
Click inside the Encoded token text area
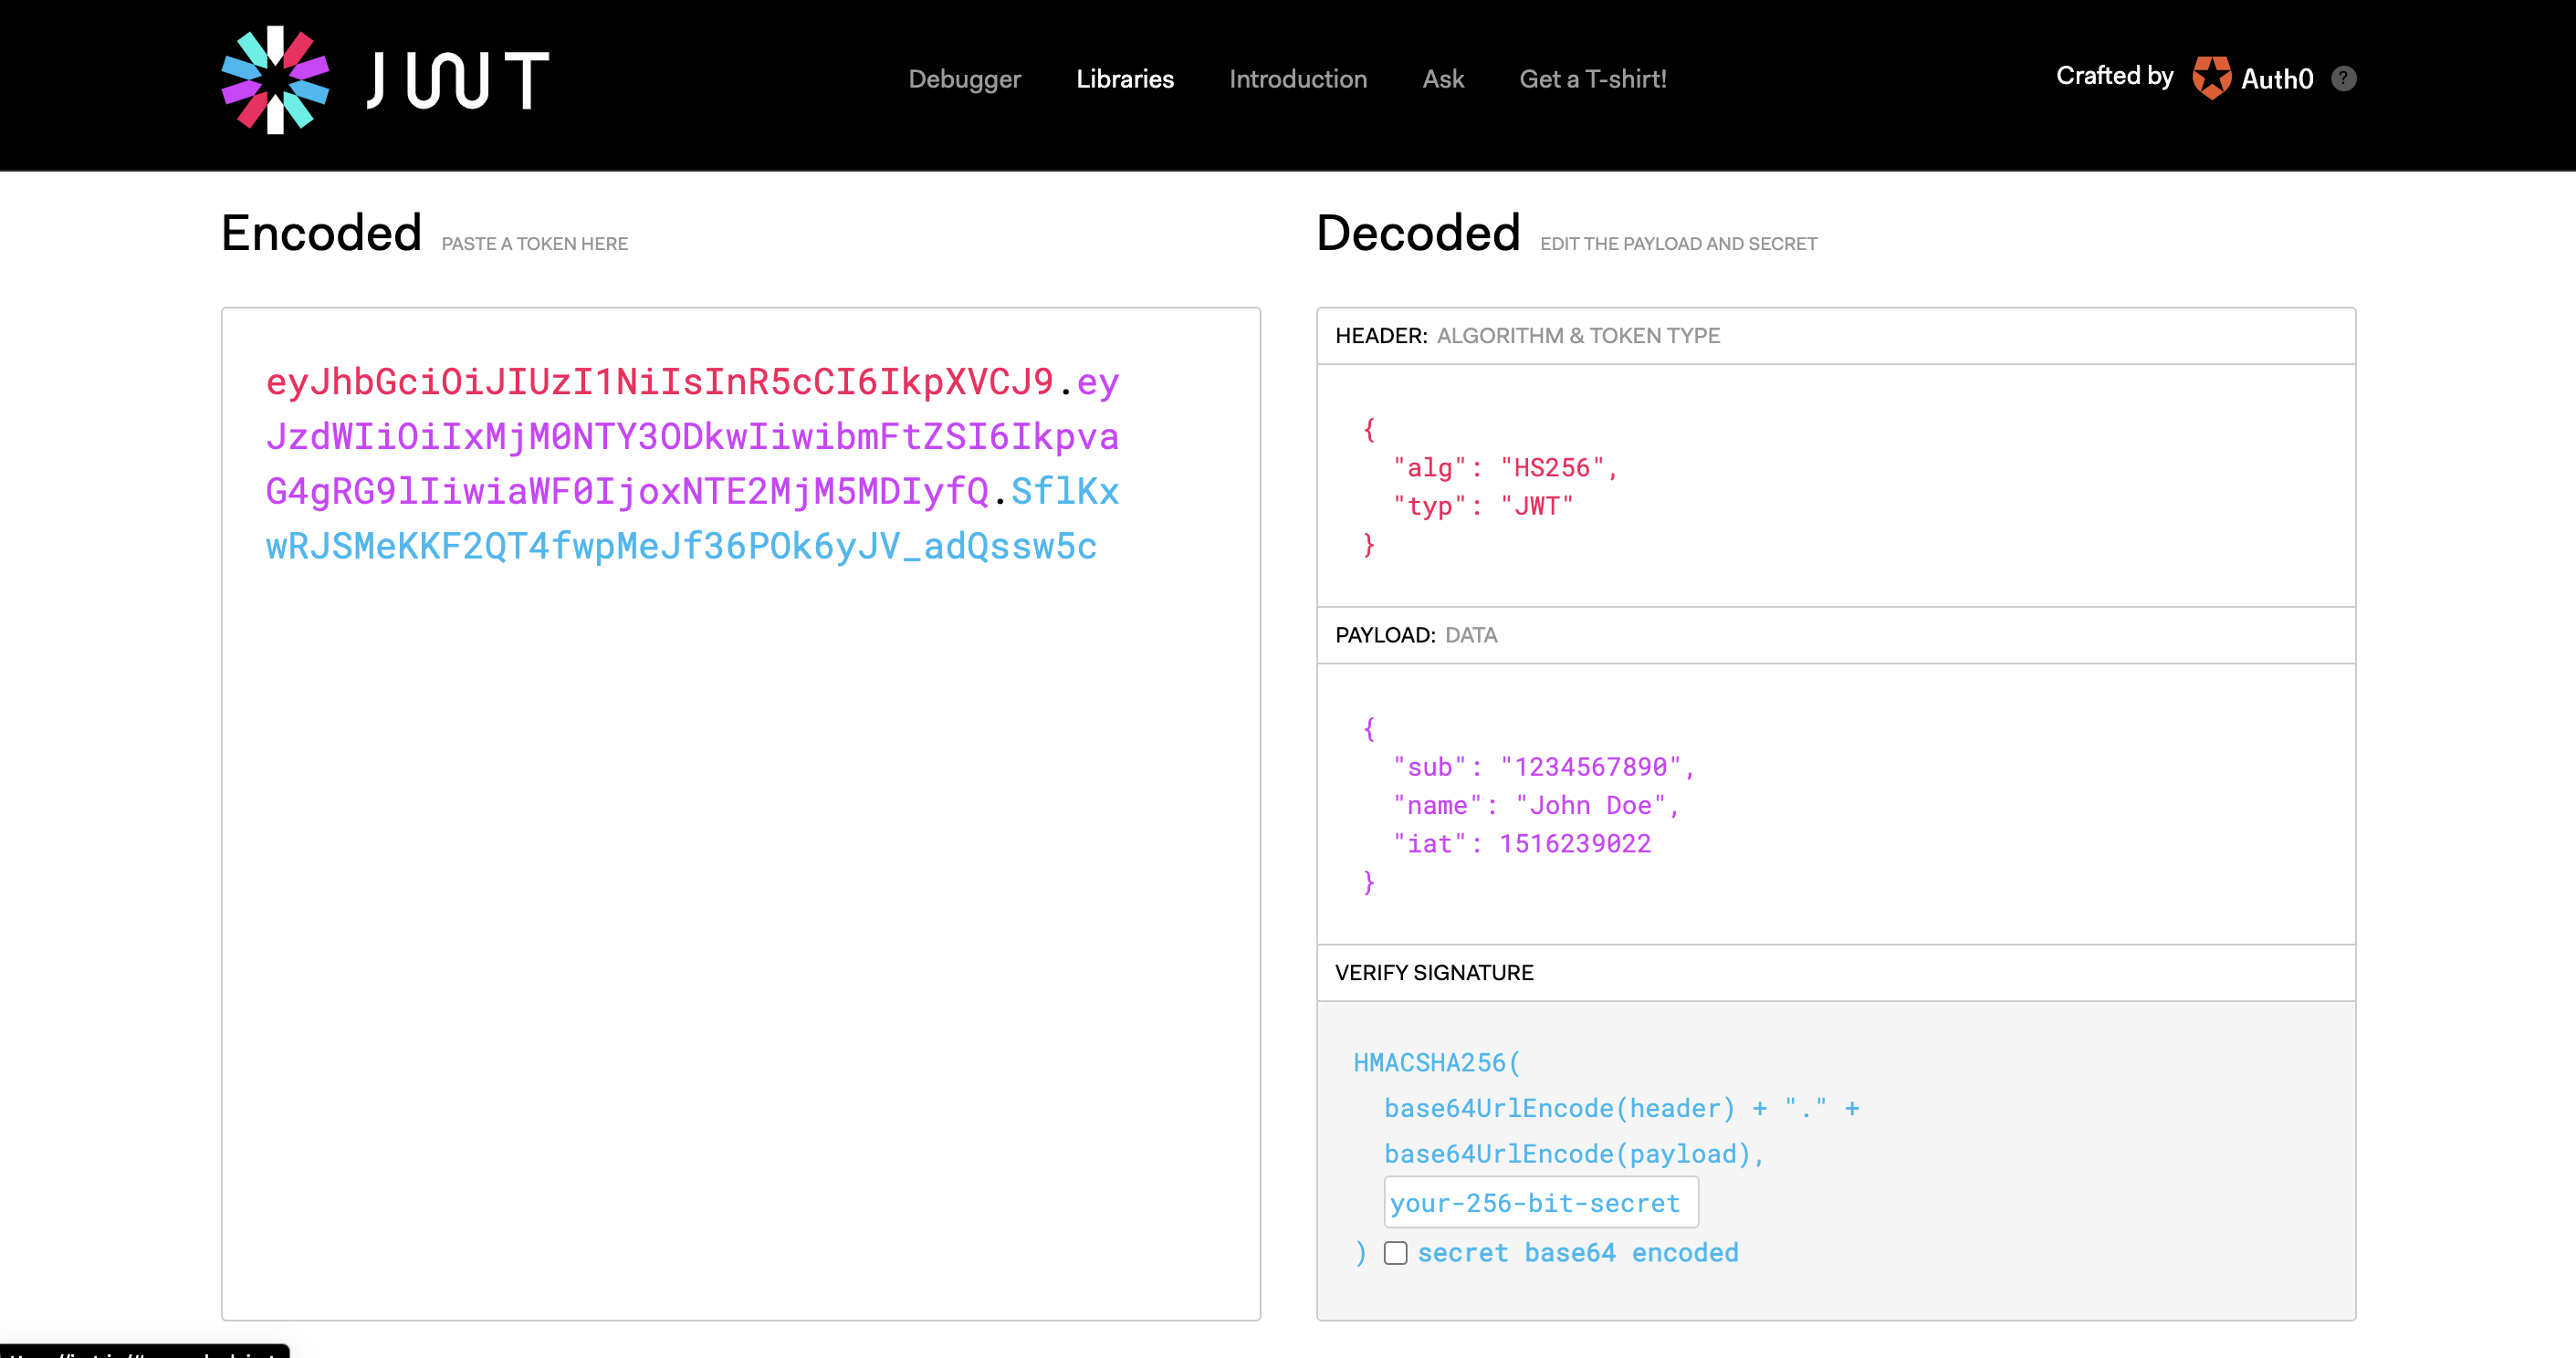pos(740,900)
